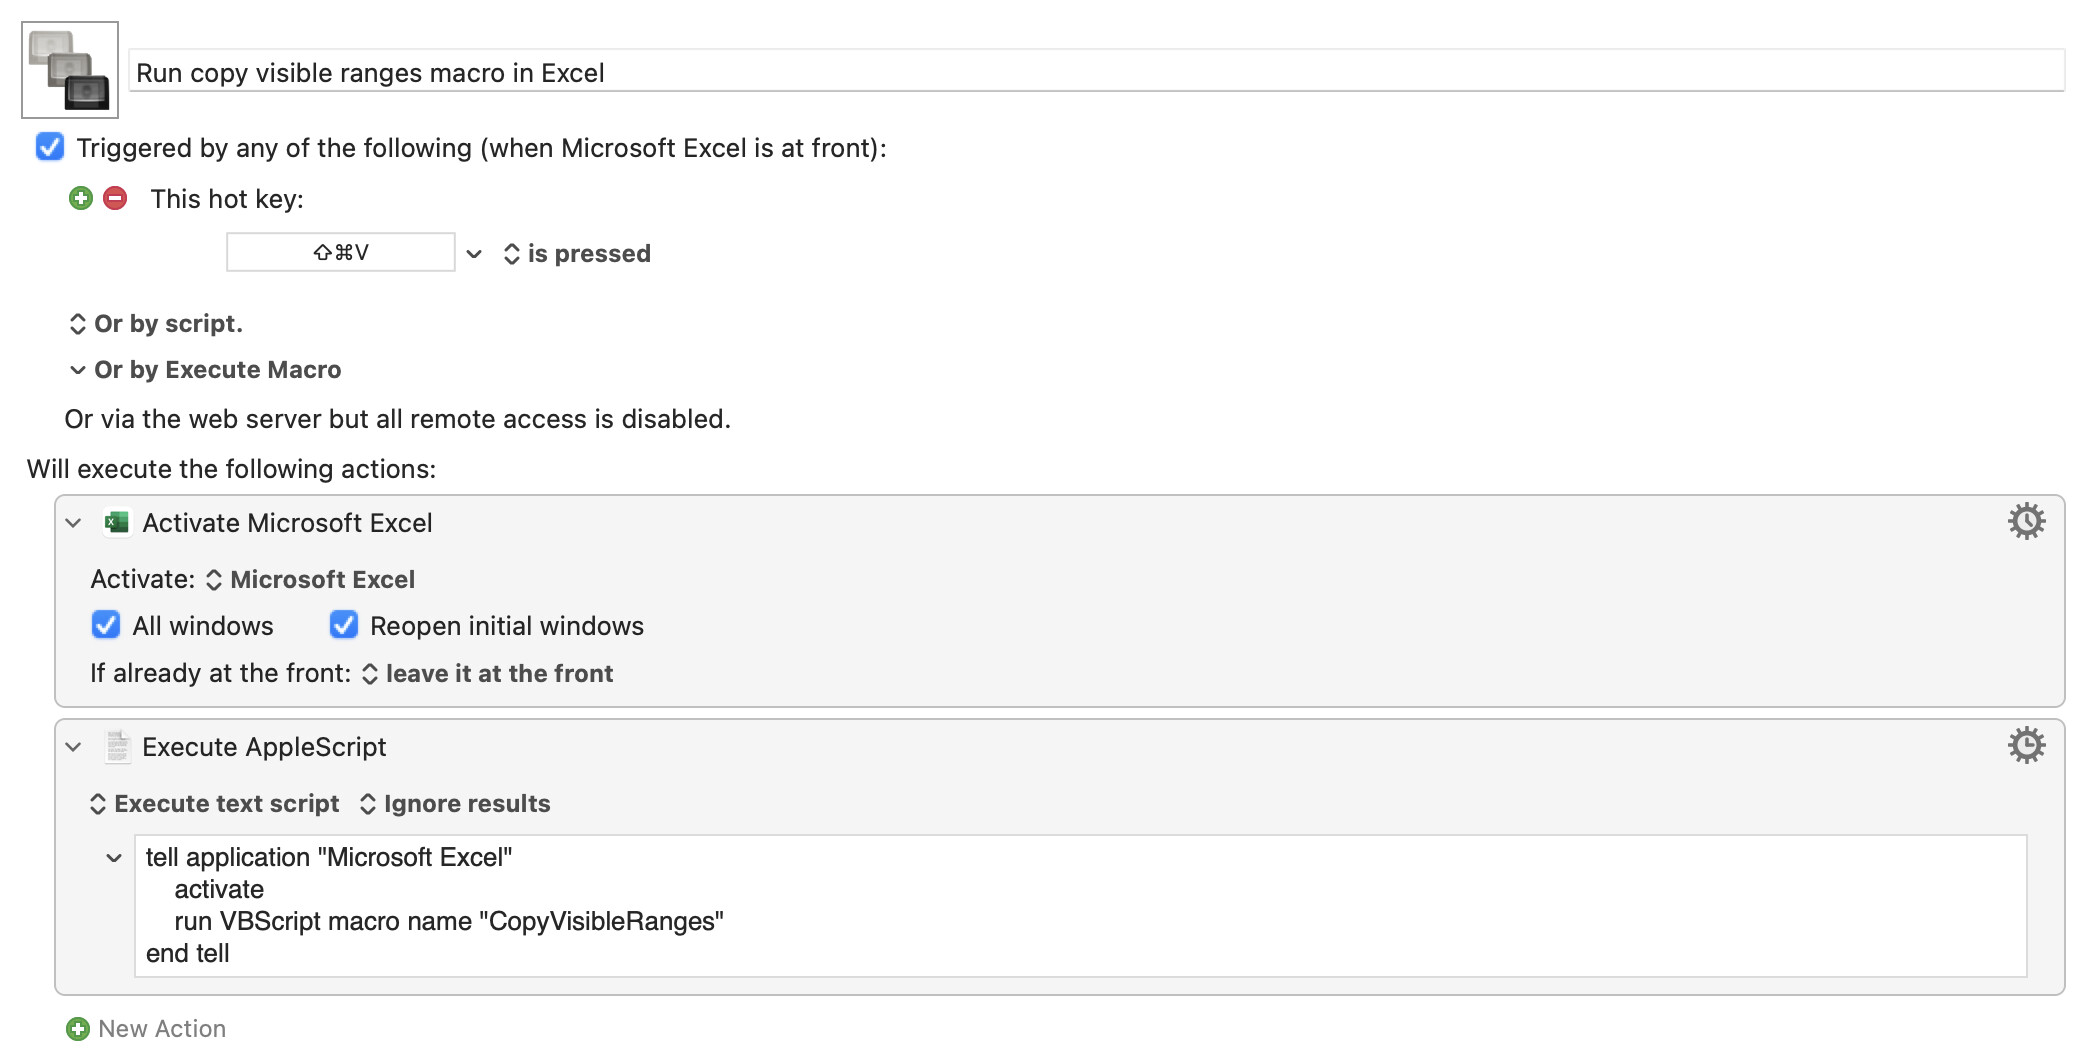Click the macro name text field
The image size is (2086, 1062).
tap(1097, 72)
